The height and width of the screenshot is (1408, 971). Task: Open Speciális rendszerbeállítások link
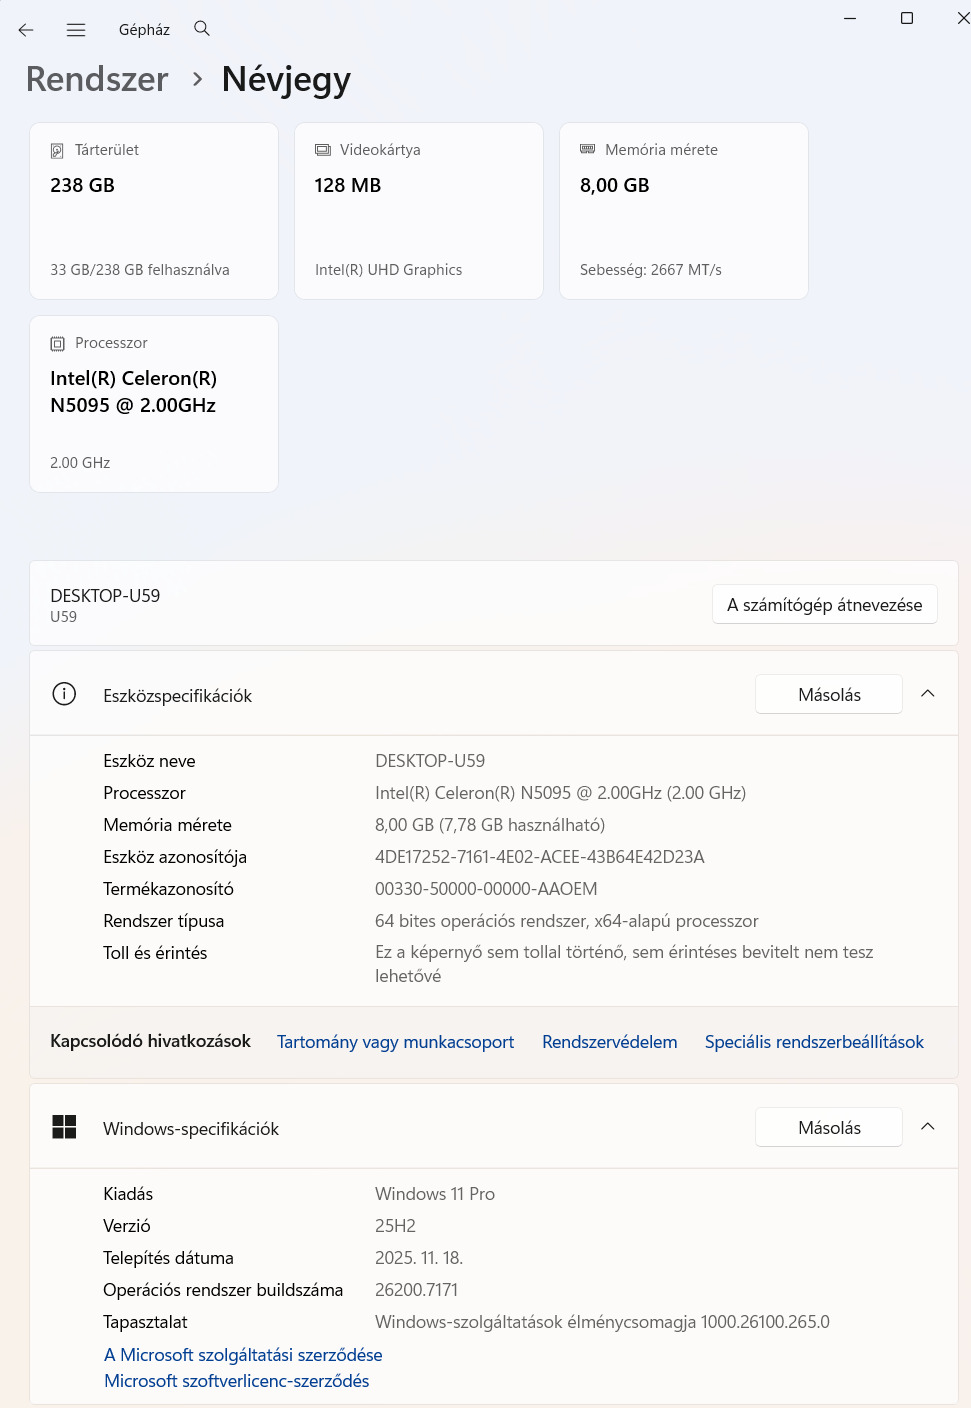[814, 1042]
